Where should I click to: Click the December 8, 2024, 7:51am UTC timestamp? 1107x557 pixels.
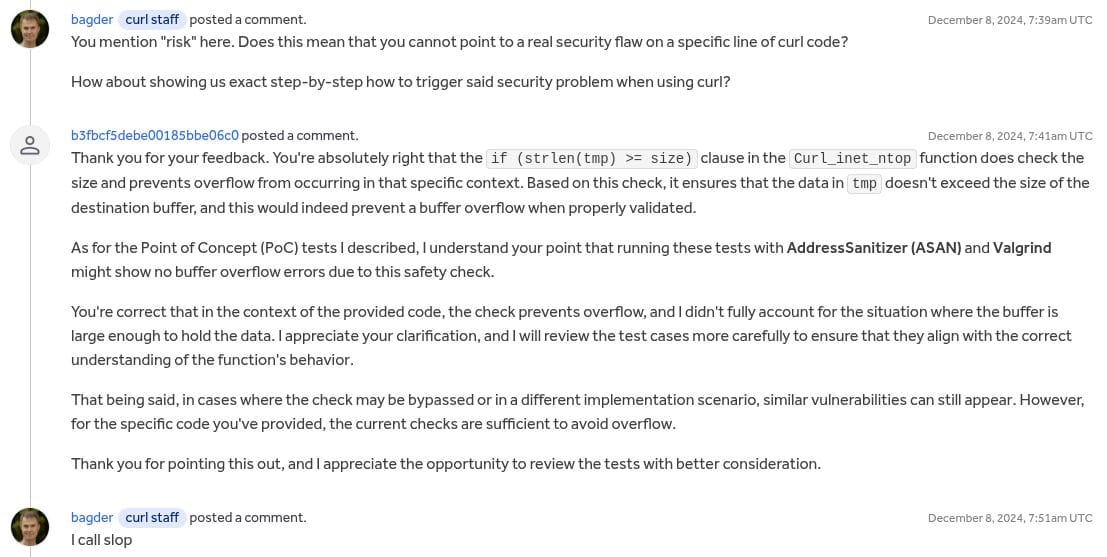(x=1010, y=518)
